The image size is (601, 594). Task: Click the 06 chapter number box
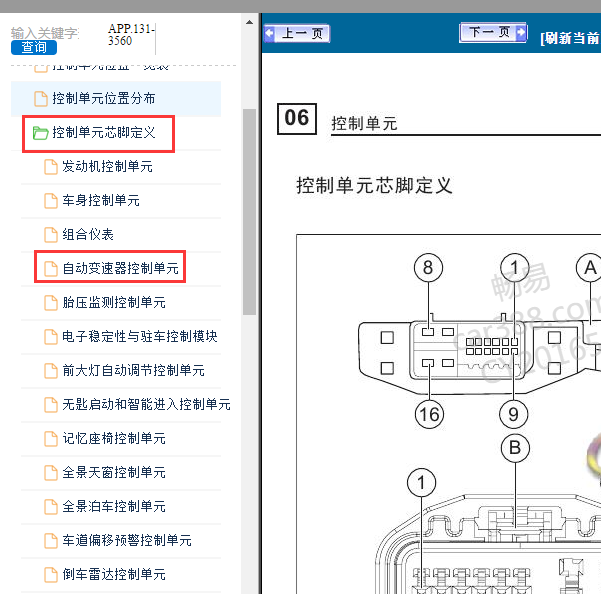(x=297, y=118)
